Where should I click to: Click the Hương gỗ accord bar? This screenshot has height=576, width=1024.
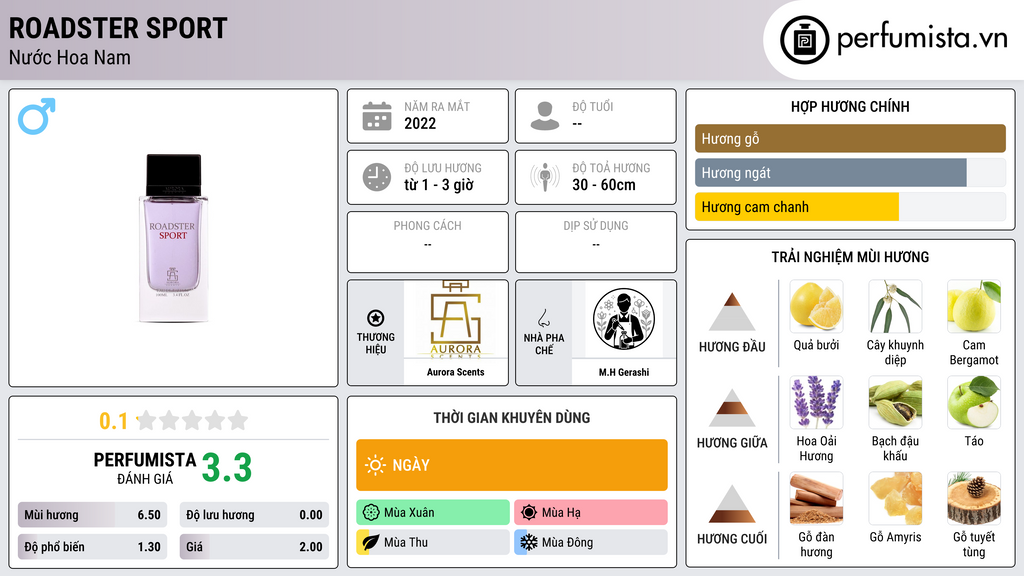tap(850, 138)
